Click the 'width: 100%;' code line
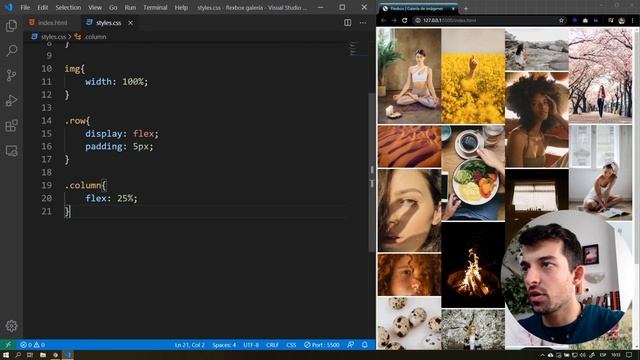Image resolution: width=640 pixels, height=360 pixels. click(x=116, y=82)
